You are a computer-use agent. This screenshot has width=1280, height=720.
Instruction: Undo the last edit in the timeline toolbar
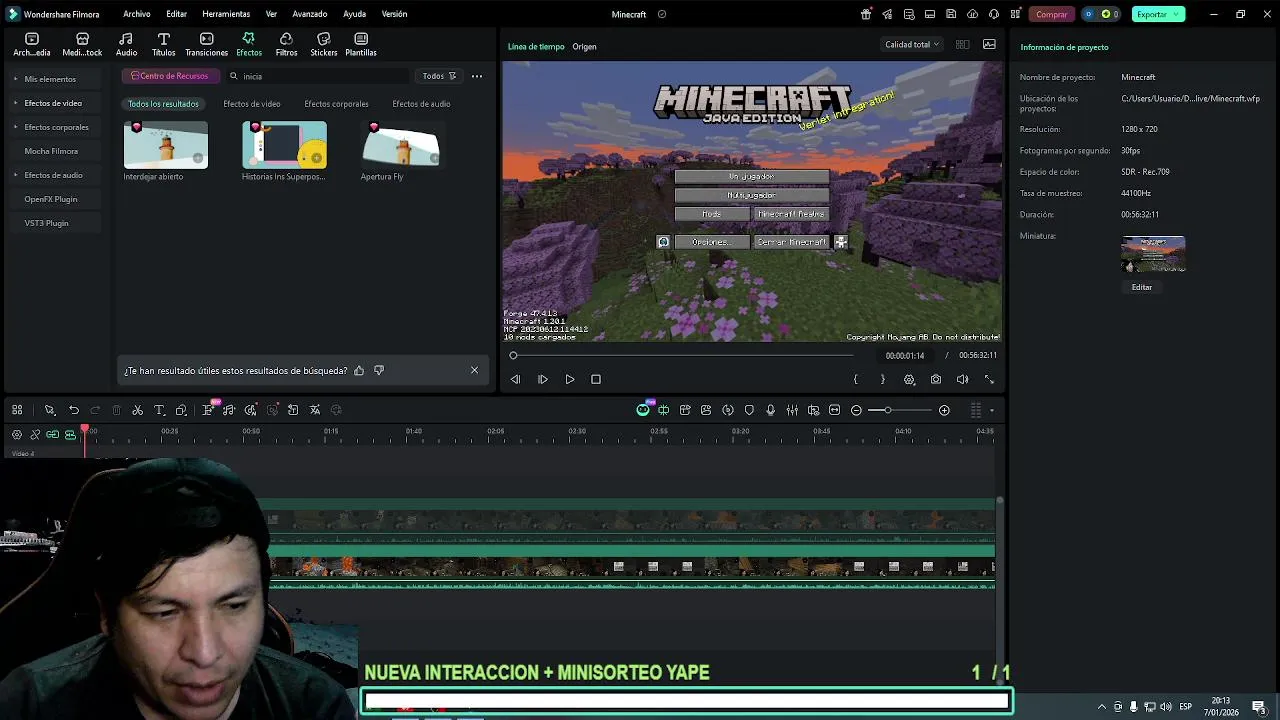click(x=74, y=410)
